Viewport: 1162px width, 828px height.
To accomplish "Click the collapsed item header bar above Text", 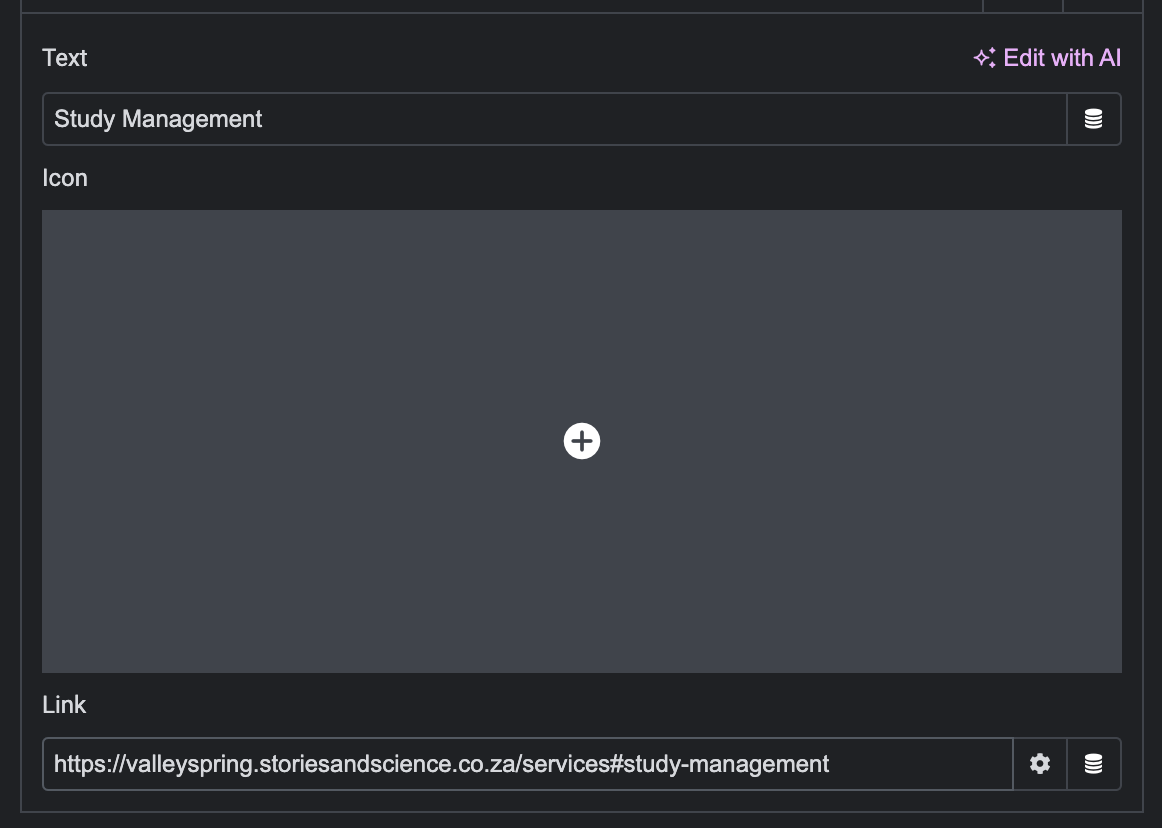I will 500,5.
